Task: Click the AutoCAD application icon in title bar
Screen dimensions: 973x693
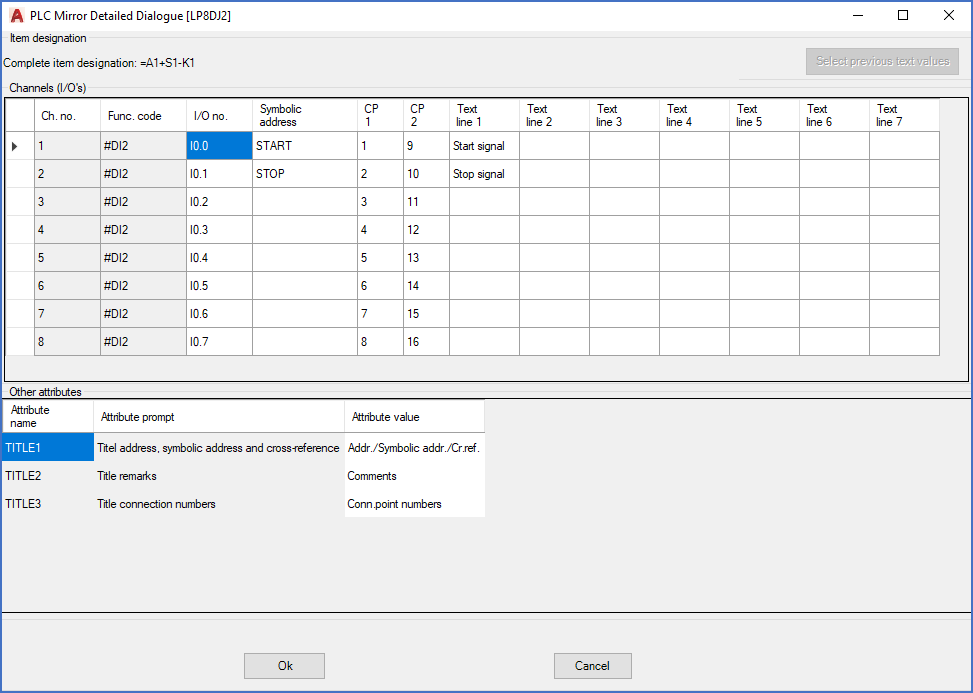Action: click(x=14, y=15)
